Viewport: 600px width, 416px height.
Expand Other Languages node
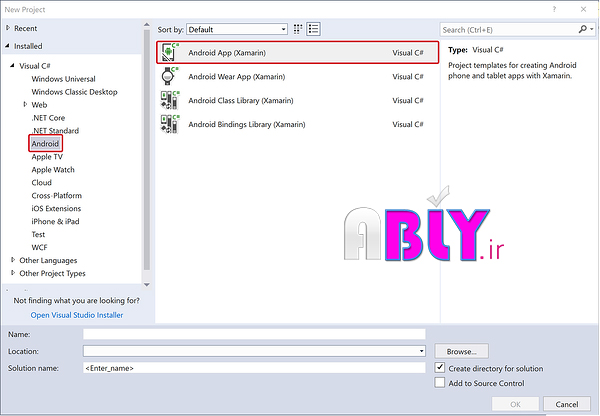click(x=13, y=260)
